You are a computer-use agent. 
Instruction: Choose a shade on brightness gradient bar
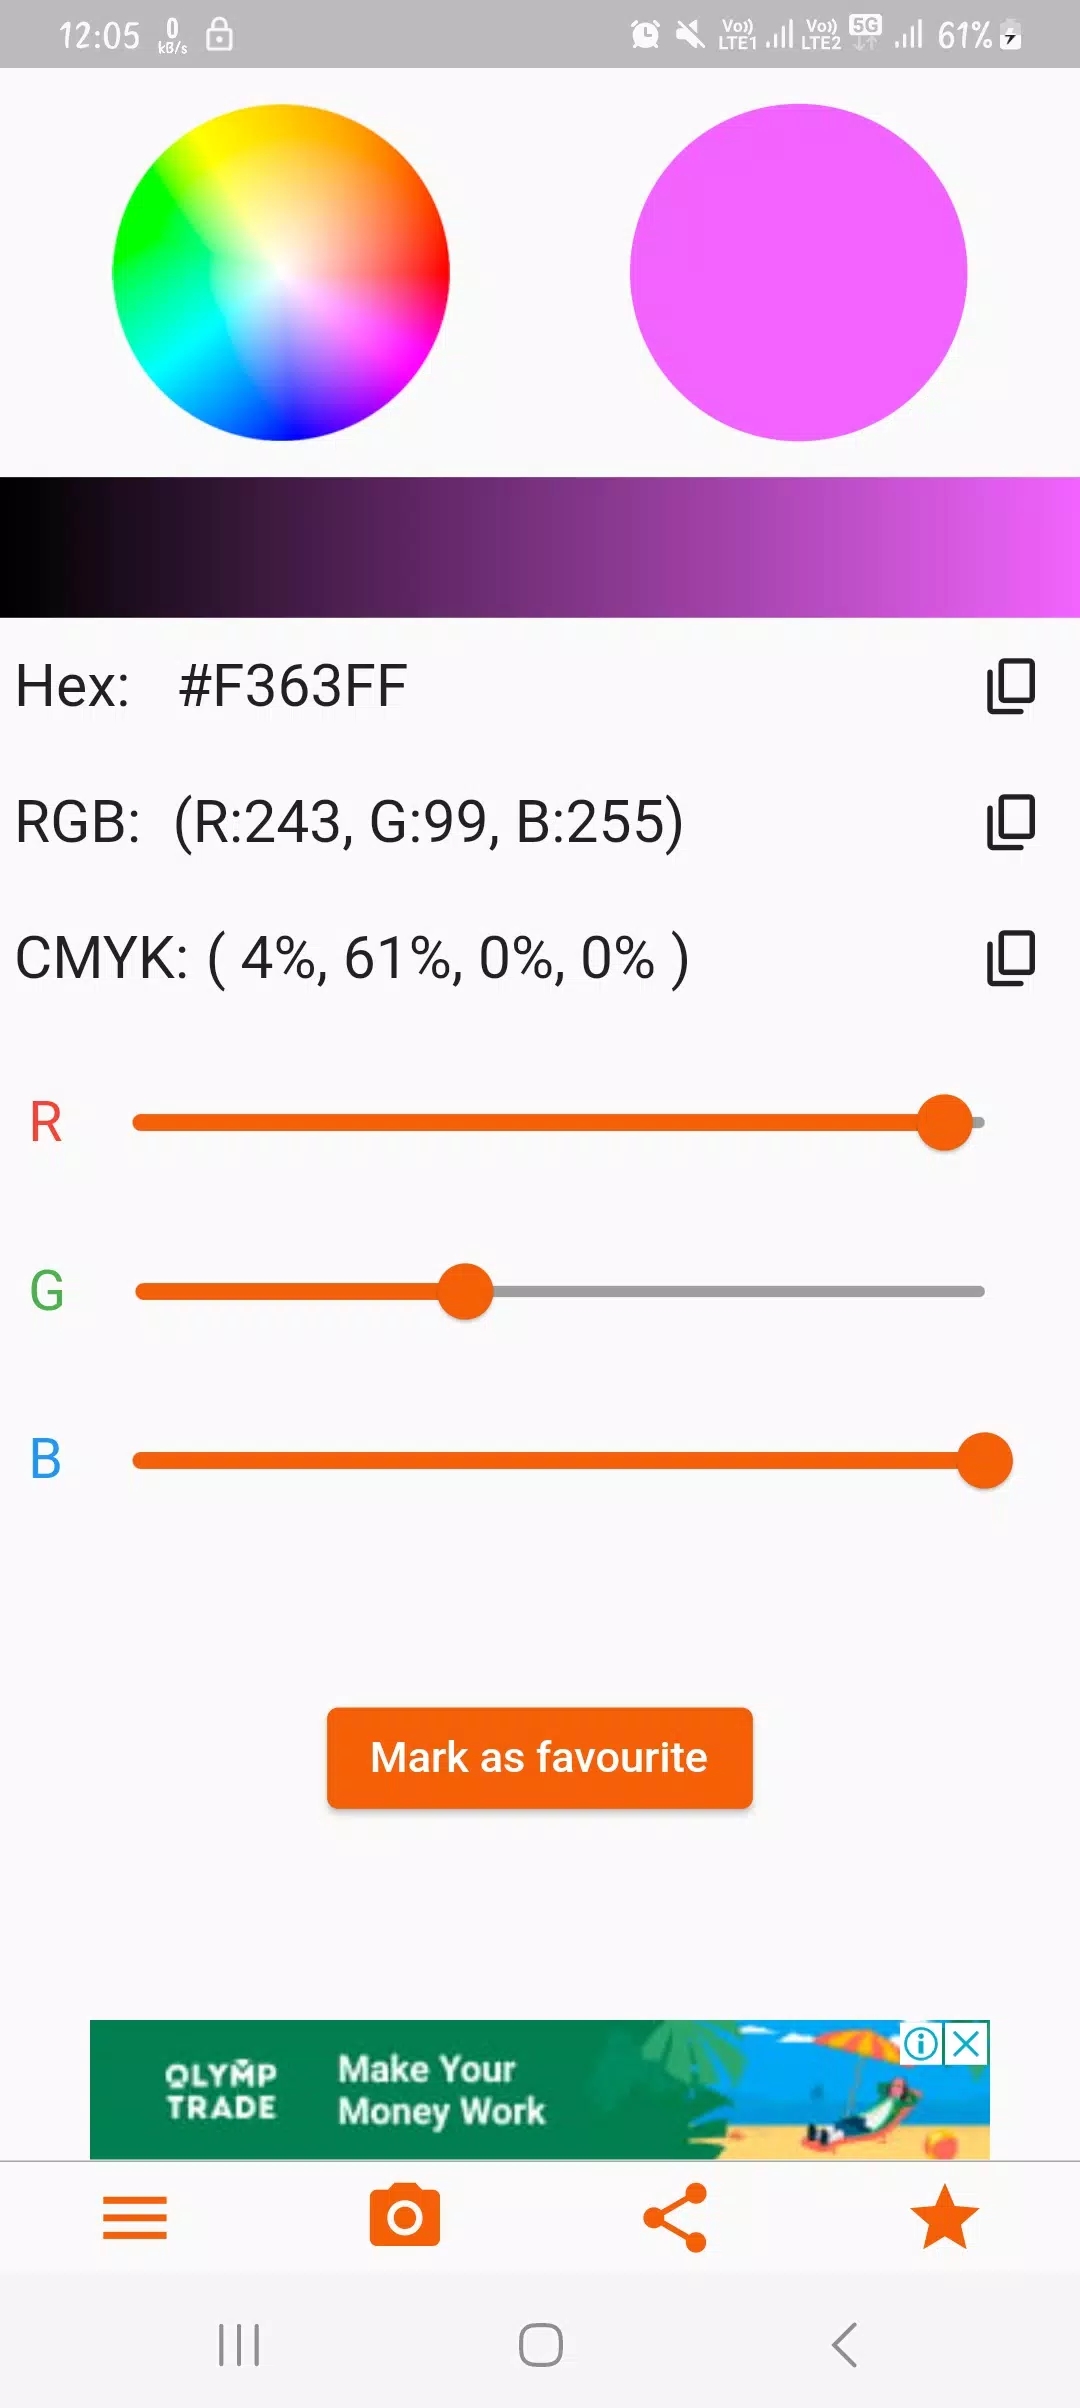click(540, 547)
